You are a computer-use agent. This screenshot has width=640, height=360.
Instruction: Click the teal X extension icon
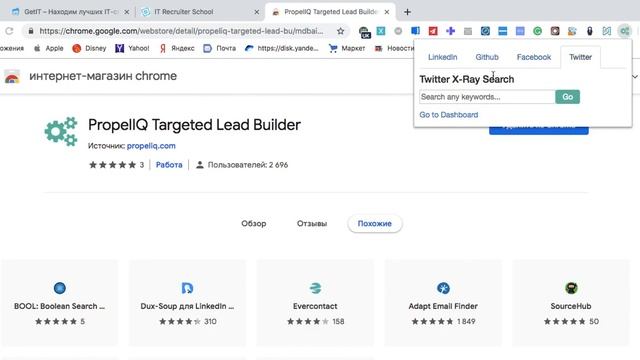pyautogui.click(x=381, y=31)
